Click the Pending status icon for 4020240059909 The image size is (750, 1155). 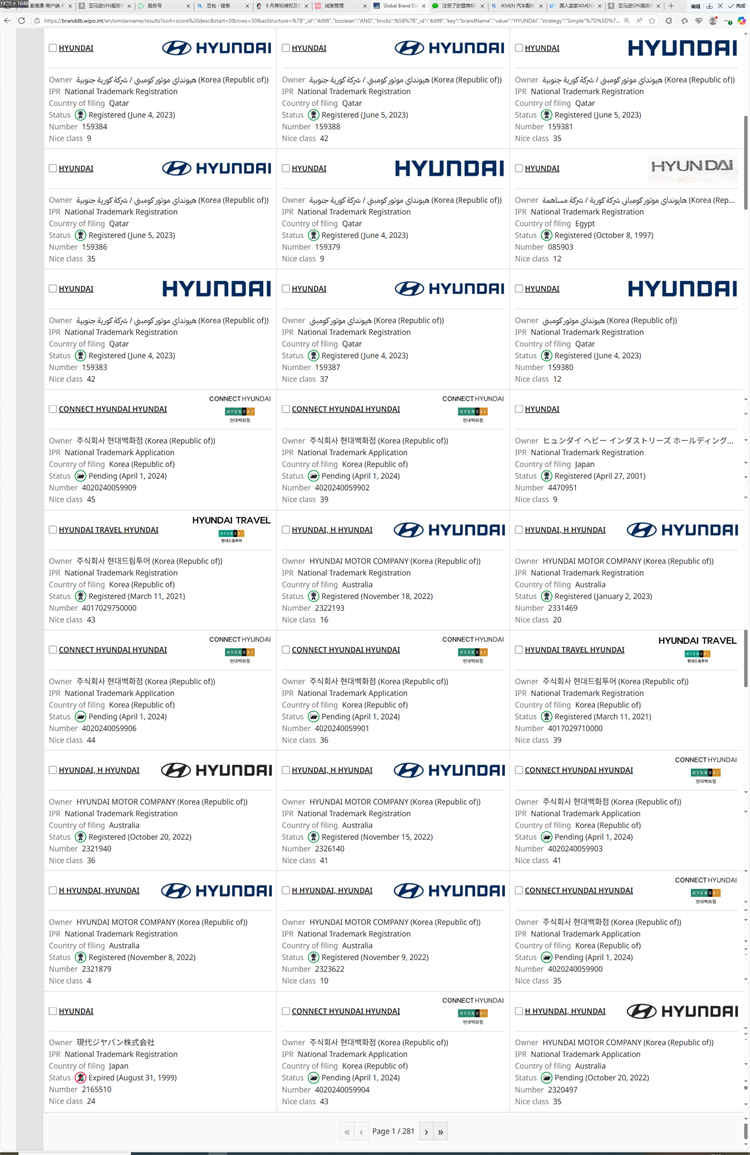coord(80,476)
